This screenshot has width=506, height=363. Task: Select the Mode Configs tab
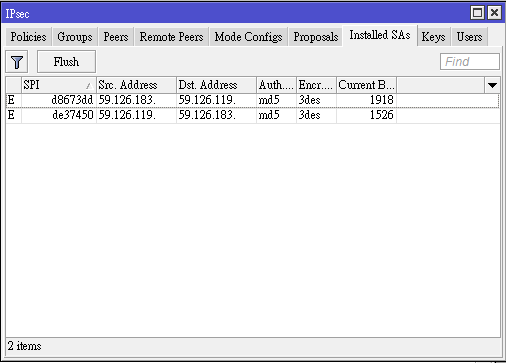point(248,37)
